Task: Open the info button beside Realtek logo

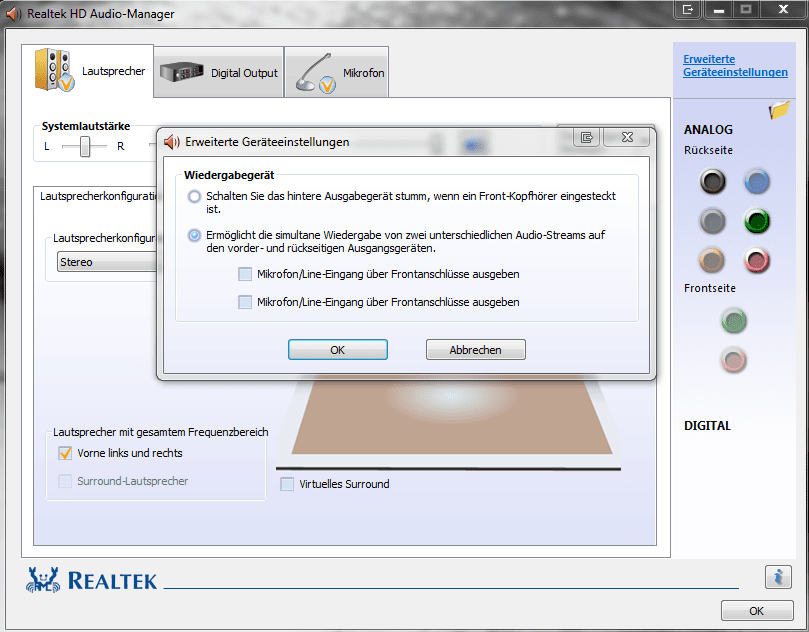Action: 778,576
